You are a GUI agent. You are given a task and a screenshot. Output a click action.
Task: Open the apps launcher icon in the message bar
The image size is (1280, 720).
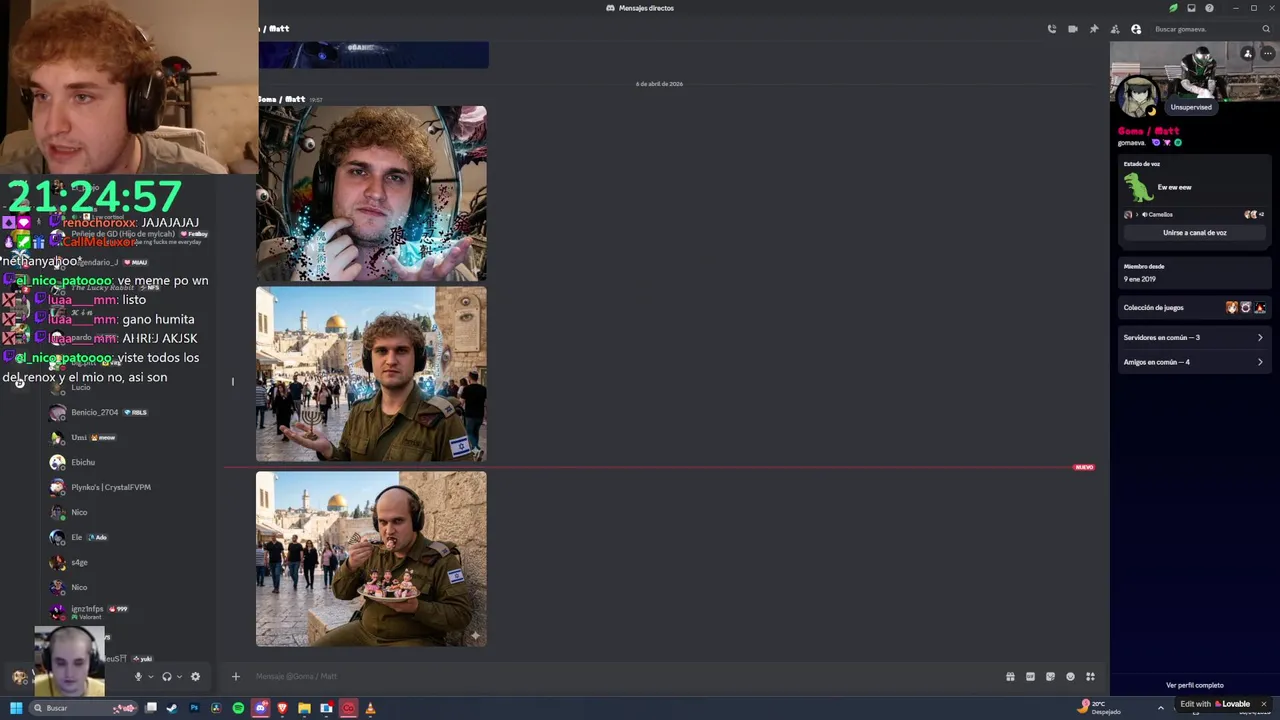click(x=1090, y=677)
